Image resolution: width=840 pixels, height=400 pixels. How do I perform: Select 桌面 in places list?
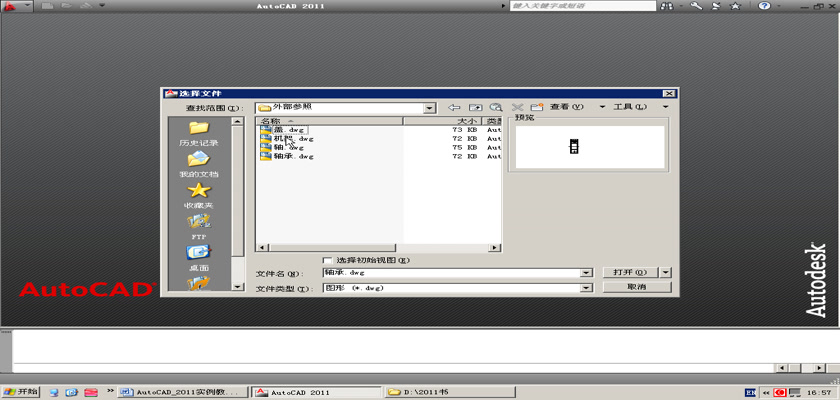(x=199, y=258)
